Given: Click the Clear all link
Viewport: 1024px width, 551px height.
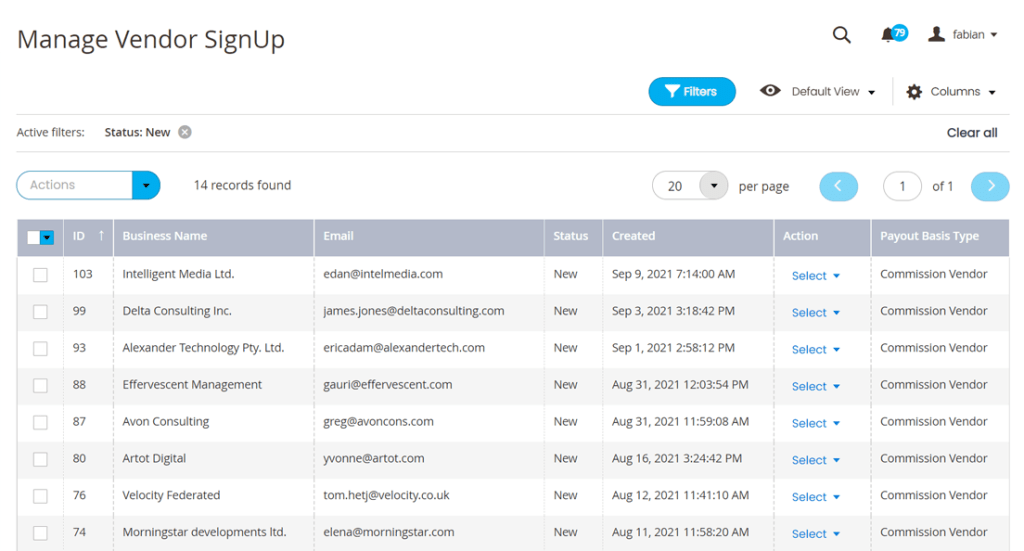Looking at the screenshot, I should point(972,133).
